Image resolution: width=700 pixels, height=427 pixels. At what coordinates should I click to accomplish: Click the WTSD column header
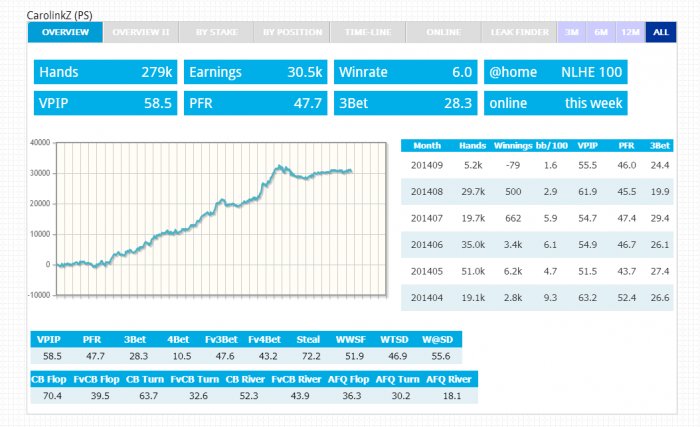[x=394, y=339]
